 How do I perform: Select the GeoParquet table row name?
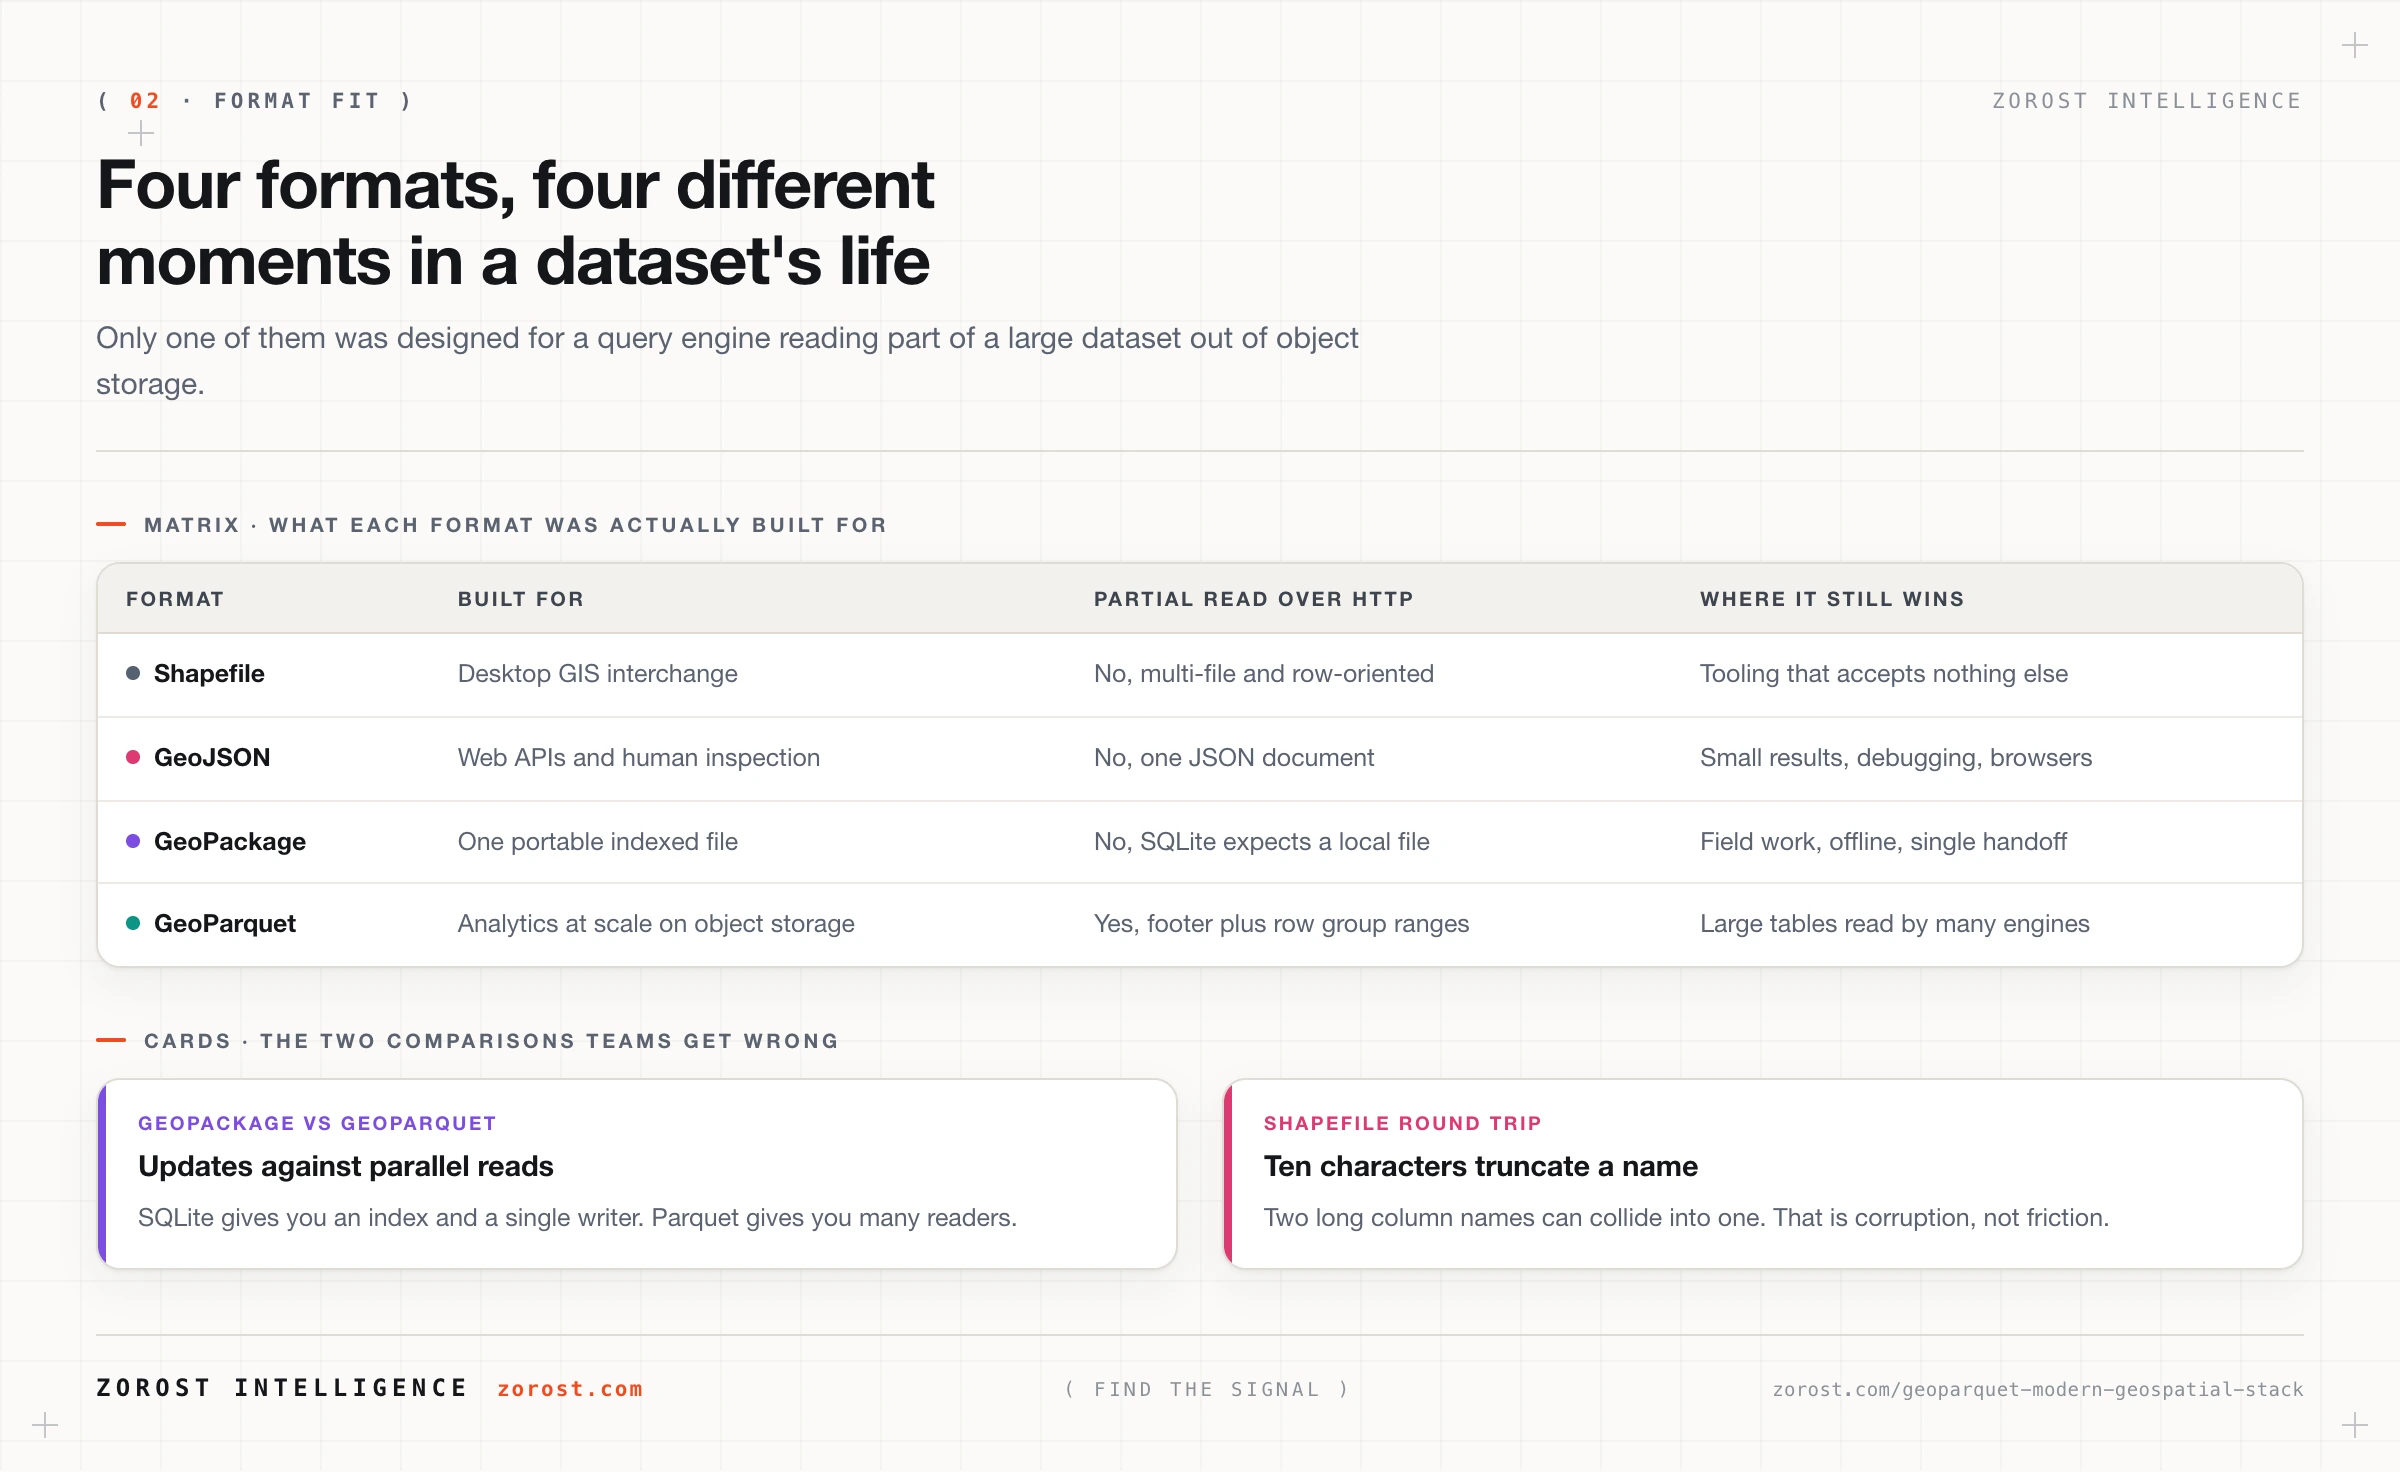pos(225,923)
